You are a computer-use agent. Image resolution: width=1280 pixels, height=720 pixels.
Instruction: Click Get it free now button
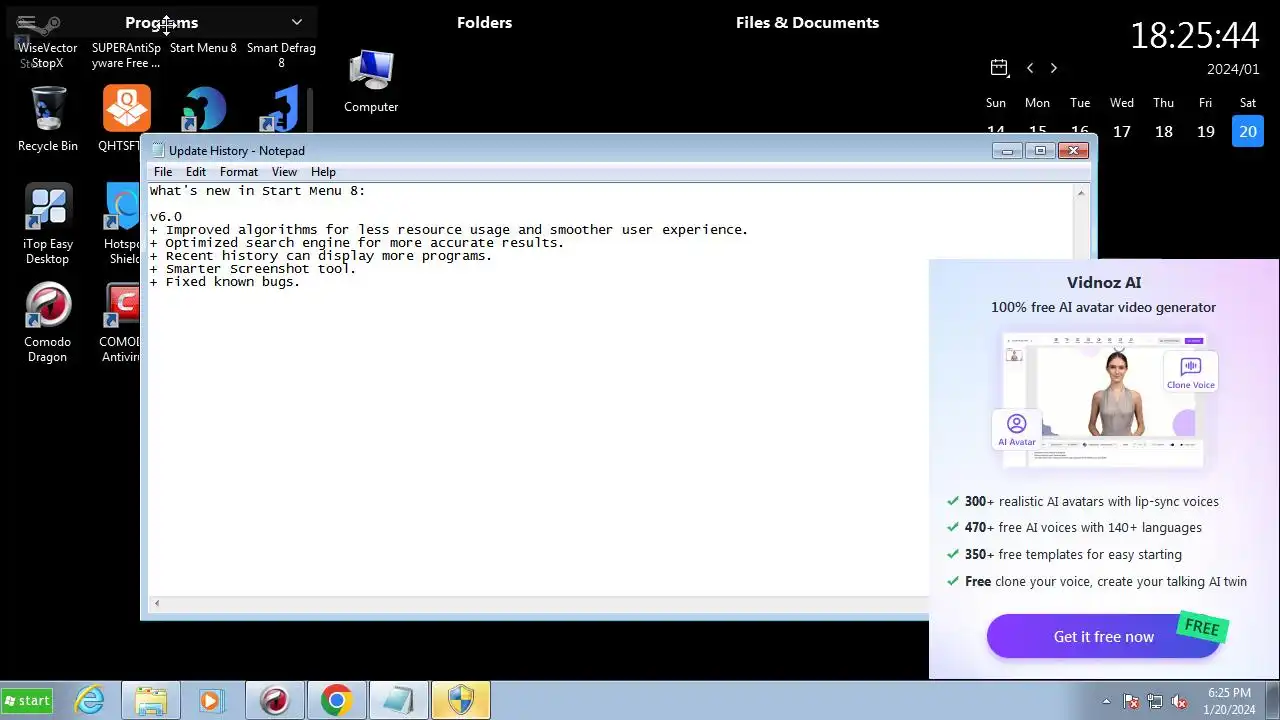(x=1104, y=636)
